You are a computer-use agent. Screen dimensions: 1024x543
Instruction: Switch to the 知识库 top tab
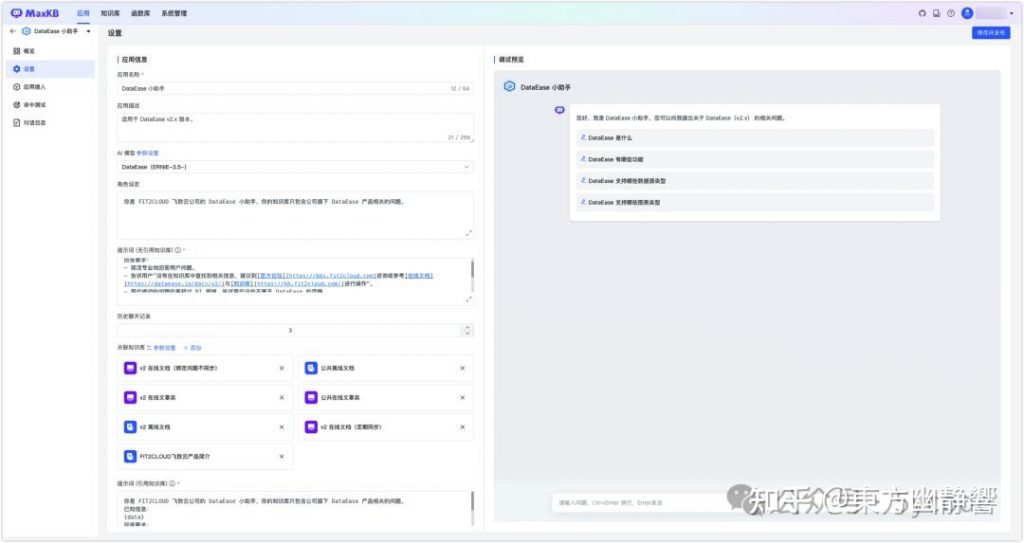click(x=110, y=13)
